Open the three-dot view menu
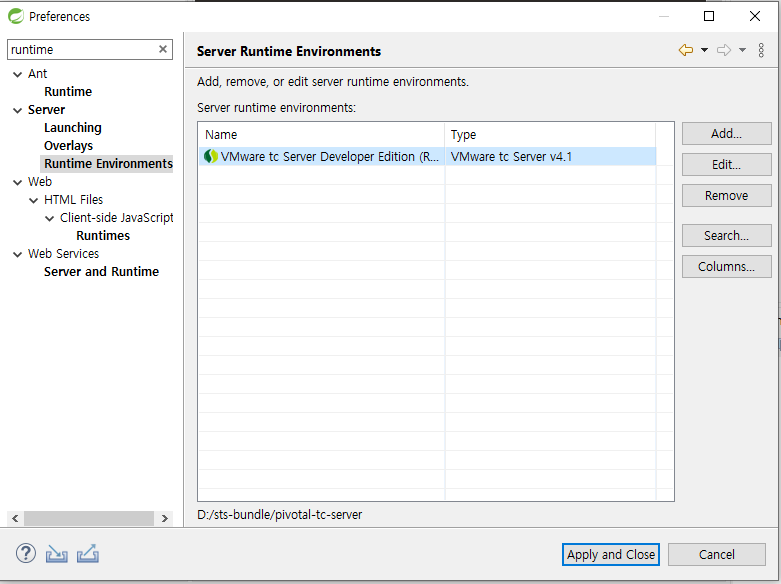 pos(761,50)
